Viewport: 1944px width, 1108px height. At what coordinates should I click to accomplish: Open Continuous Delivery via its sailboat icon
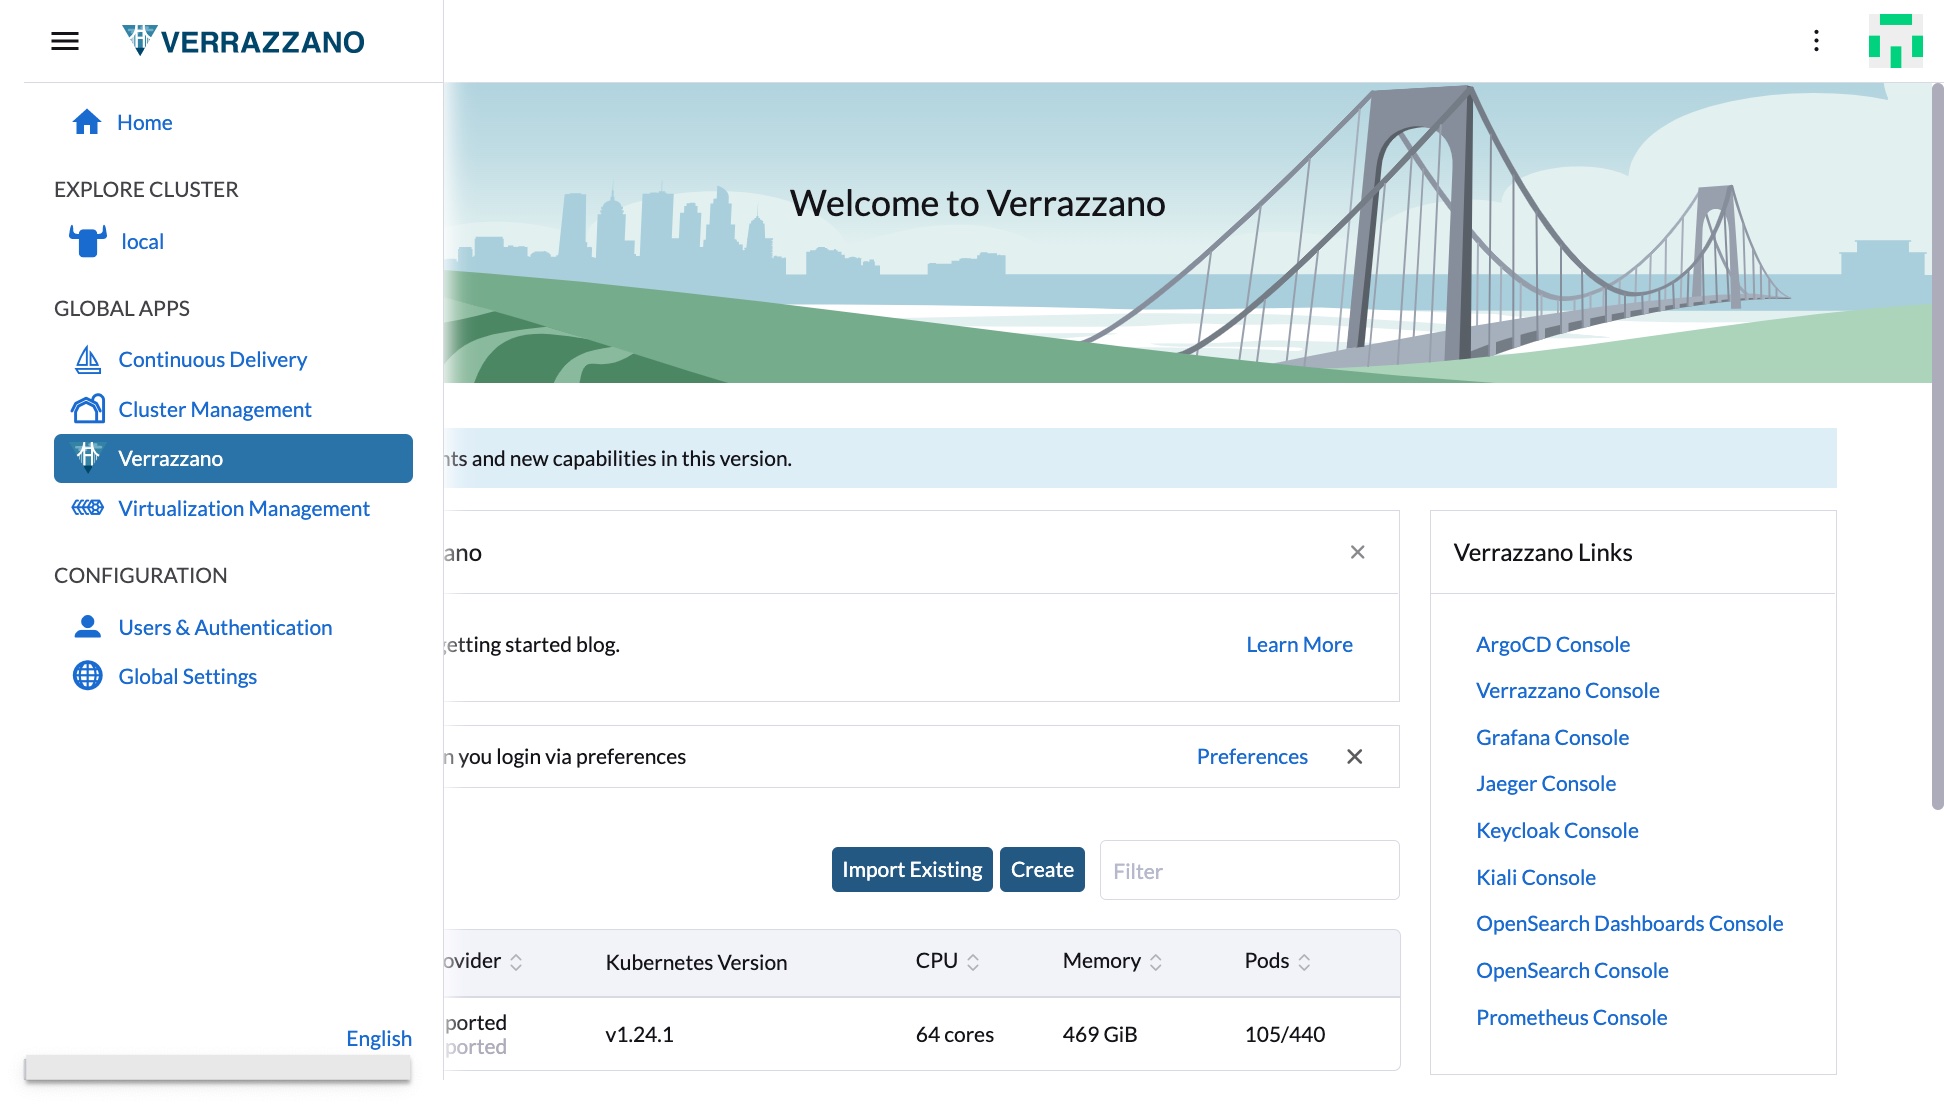[x=88, y=358]
